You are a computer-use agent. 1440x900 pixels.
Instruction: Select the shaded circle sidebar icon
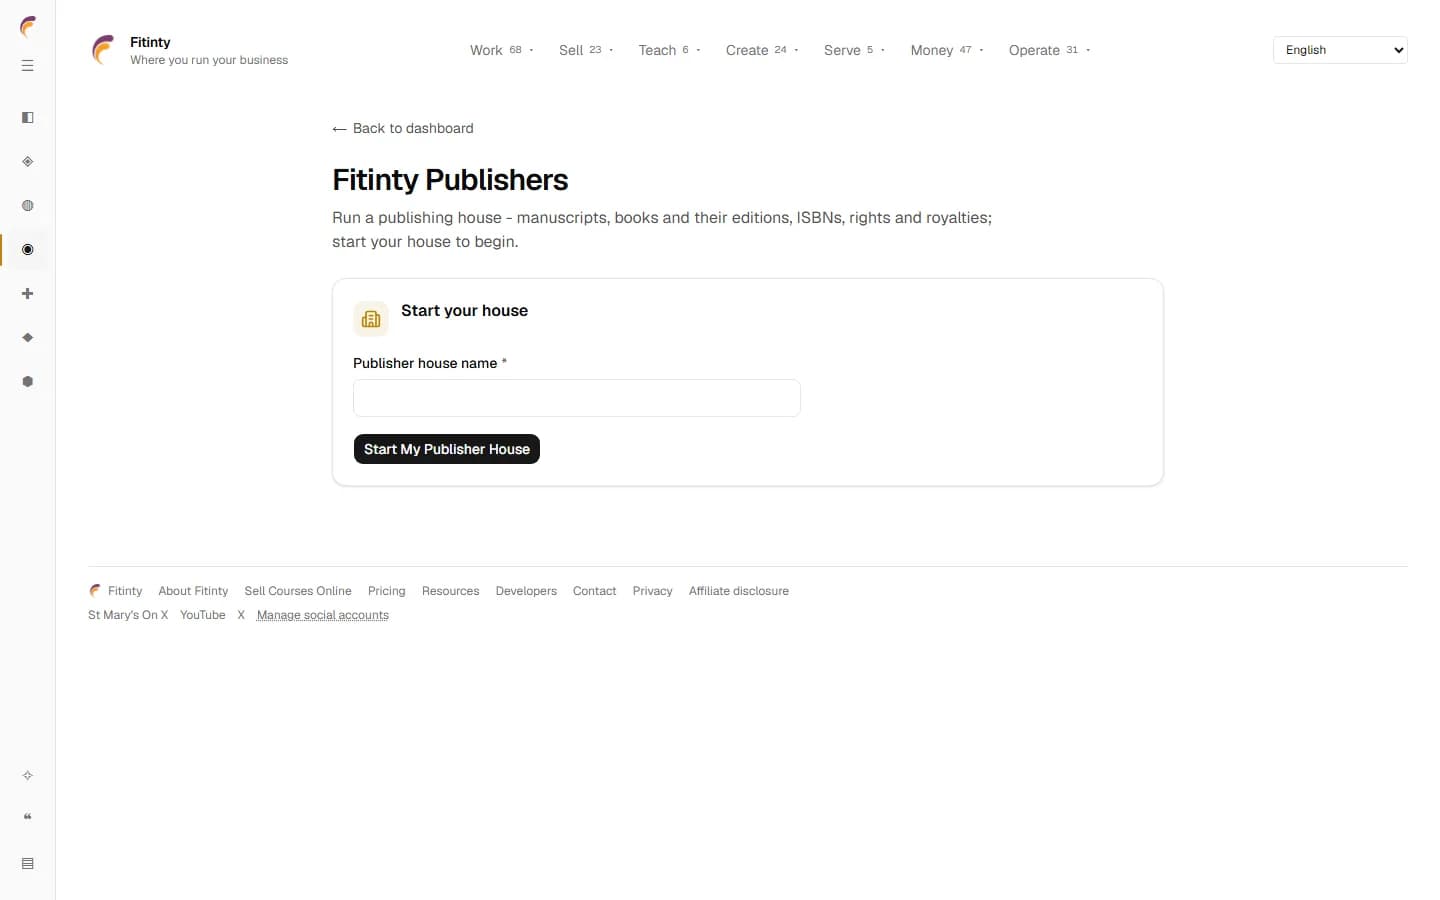(x=28, y=206)
